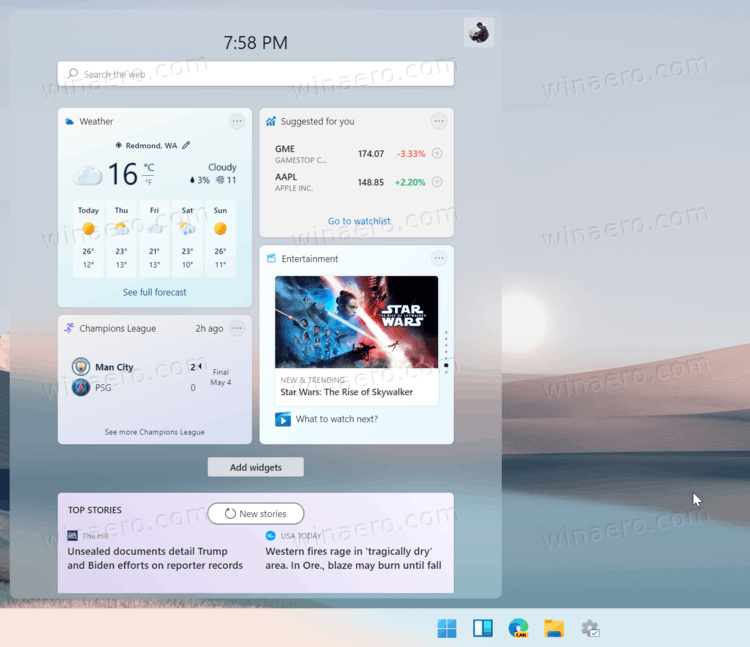Select the Fri forecast card

154,238
